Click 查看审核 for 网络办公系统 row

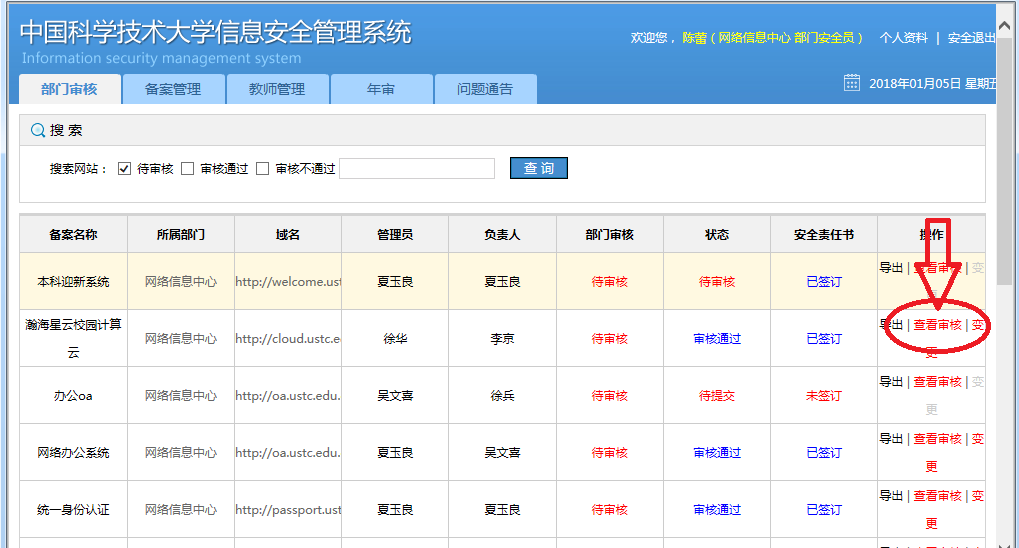938,439
